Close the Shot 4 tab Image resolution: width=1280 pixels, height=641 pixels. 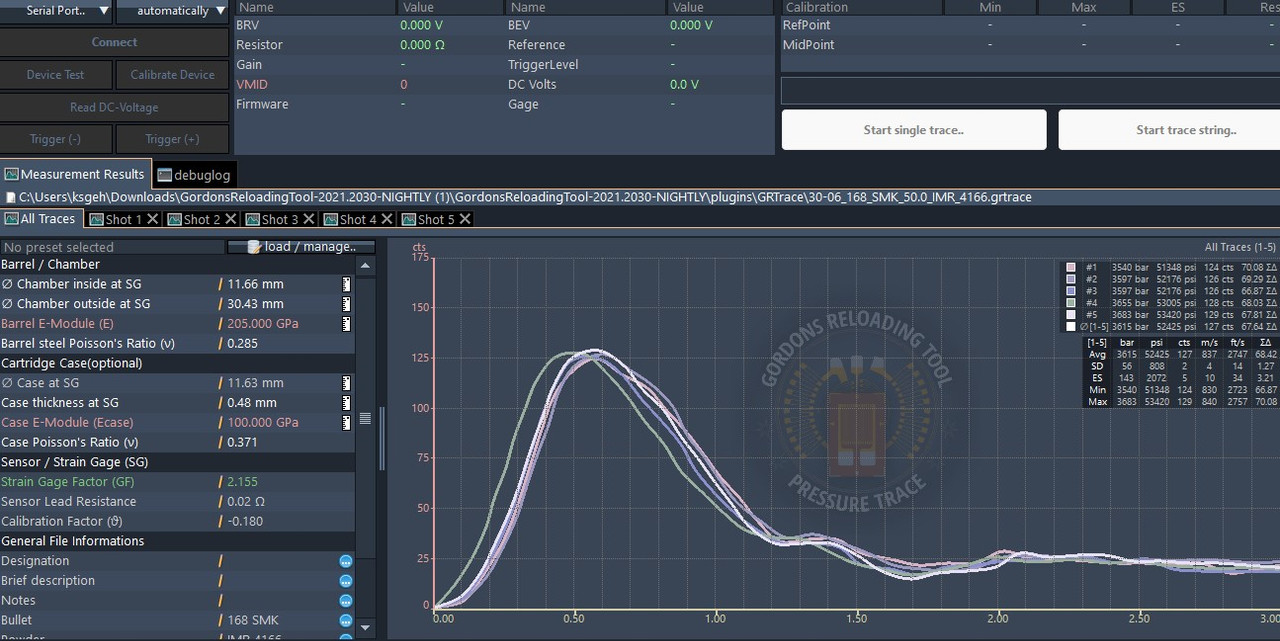click(x=387, y=219)
